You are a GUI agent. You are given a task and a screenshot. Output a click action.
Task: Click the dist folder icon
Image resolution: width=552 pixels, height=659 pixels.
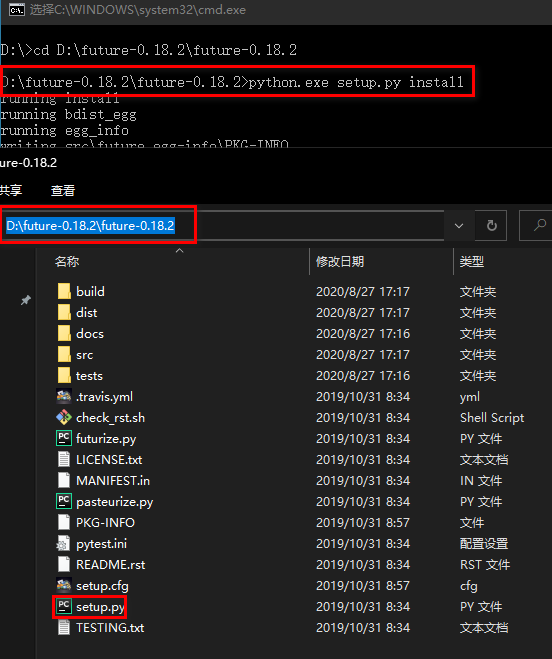pyautogui.click(x=64, y=312)
